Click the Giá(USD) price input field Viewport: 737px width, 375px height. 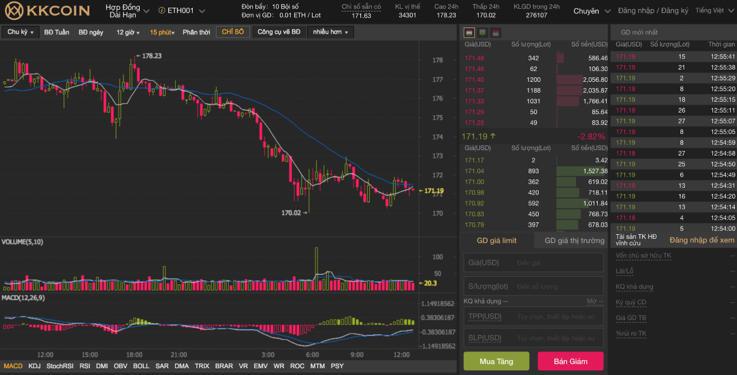pyautogui.click(x=533, y=263)
